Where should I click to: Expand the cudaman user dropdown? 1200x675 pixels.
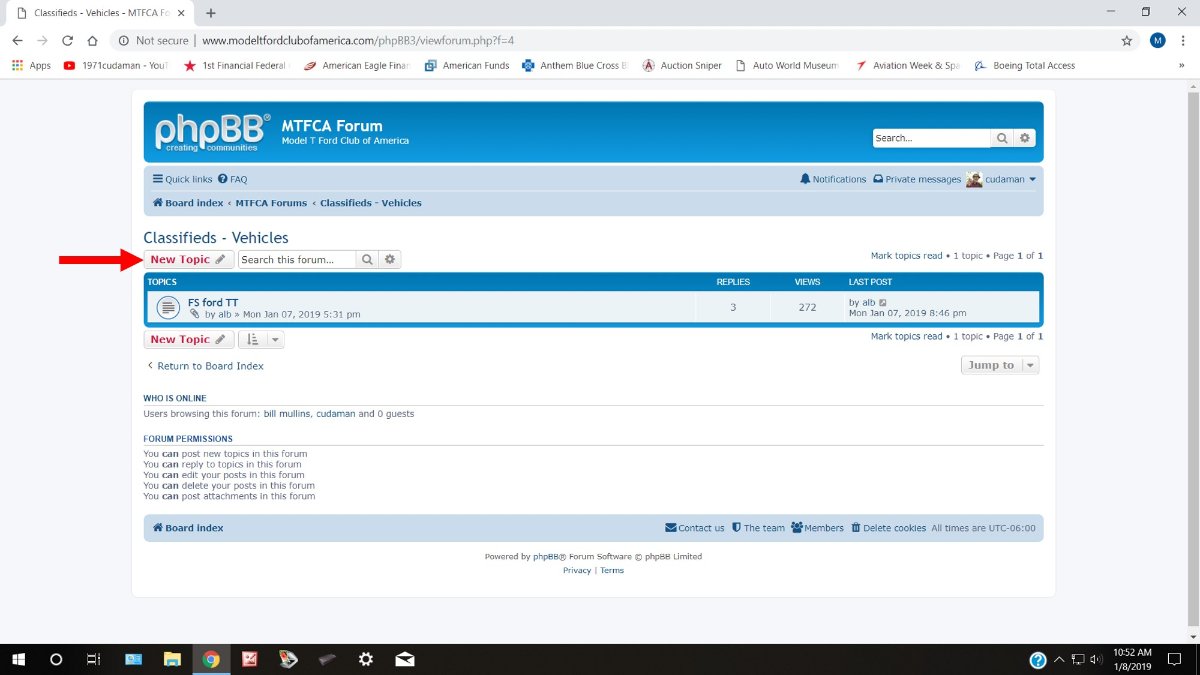click(x=1003, y=179)
